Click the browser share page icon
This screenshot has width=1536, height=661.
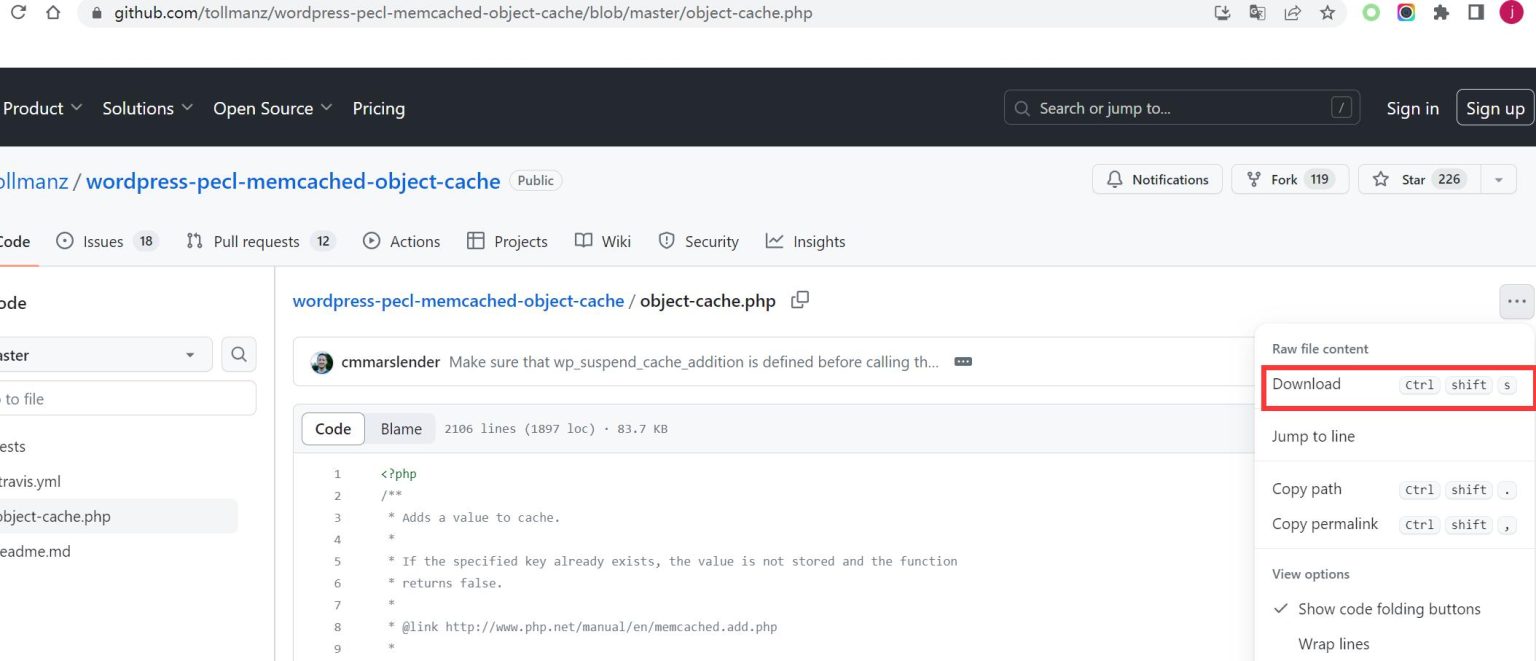(x=1293, y=13)
